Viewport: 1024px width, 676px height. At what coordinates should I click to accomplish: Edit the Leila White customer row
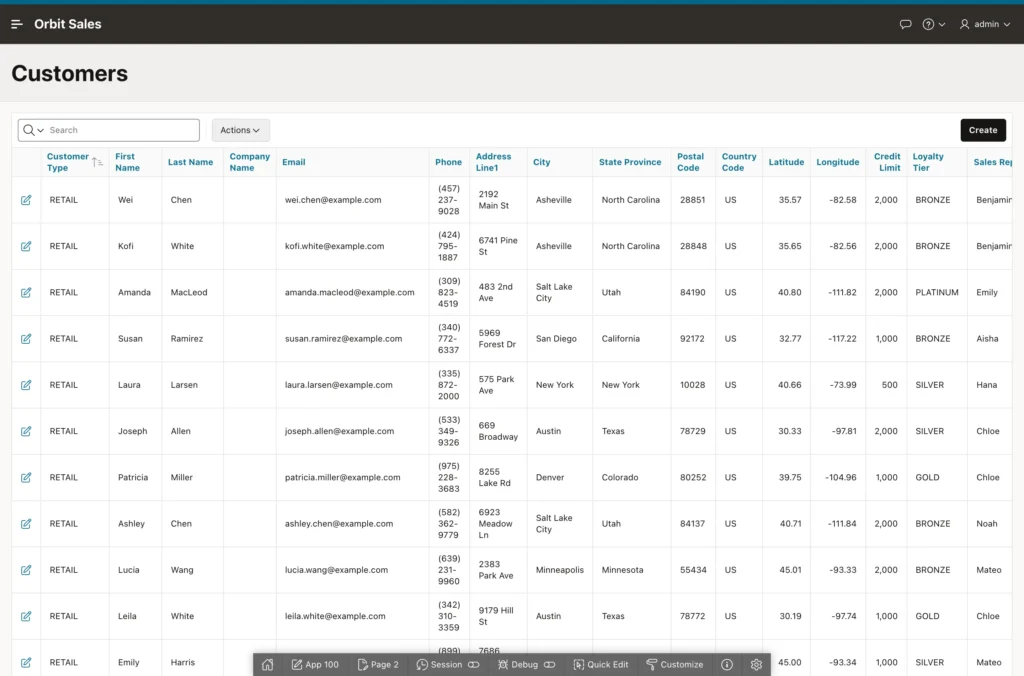pos(26,616)
